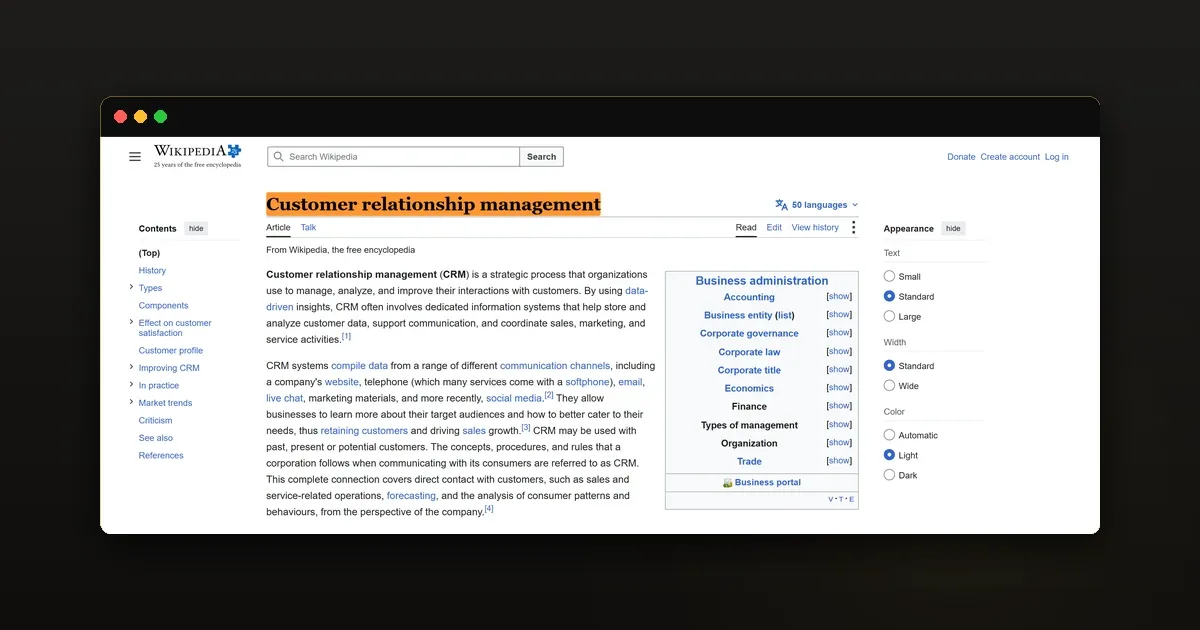The height and width of the screenshot is (630, 1200).
Task: Open the Business administration link
Action: (x=762, y=281)
